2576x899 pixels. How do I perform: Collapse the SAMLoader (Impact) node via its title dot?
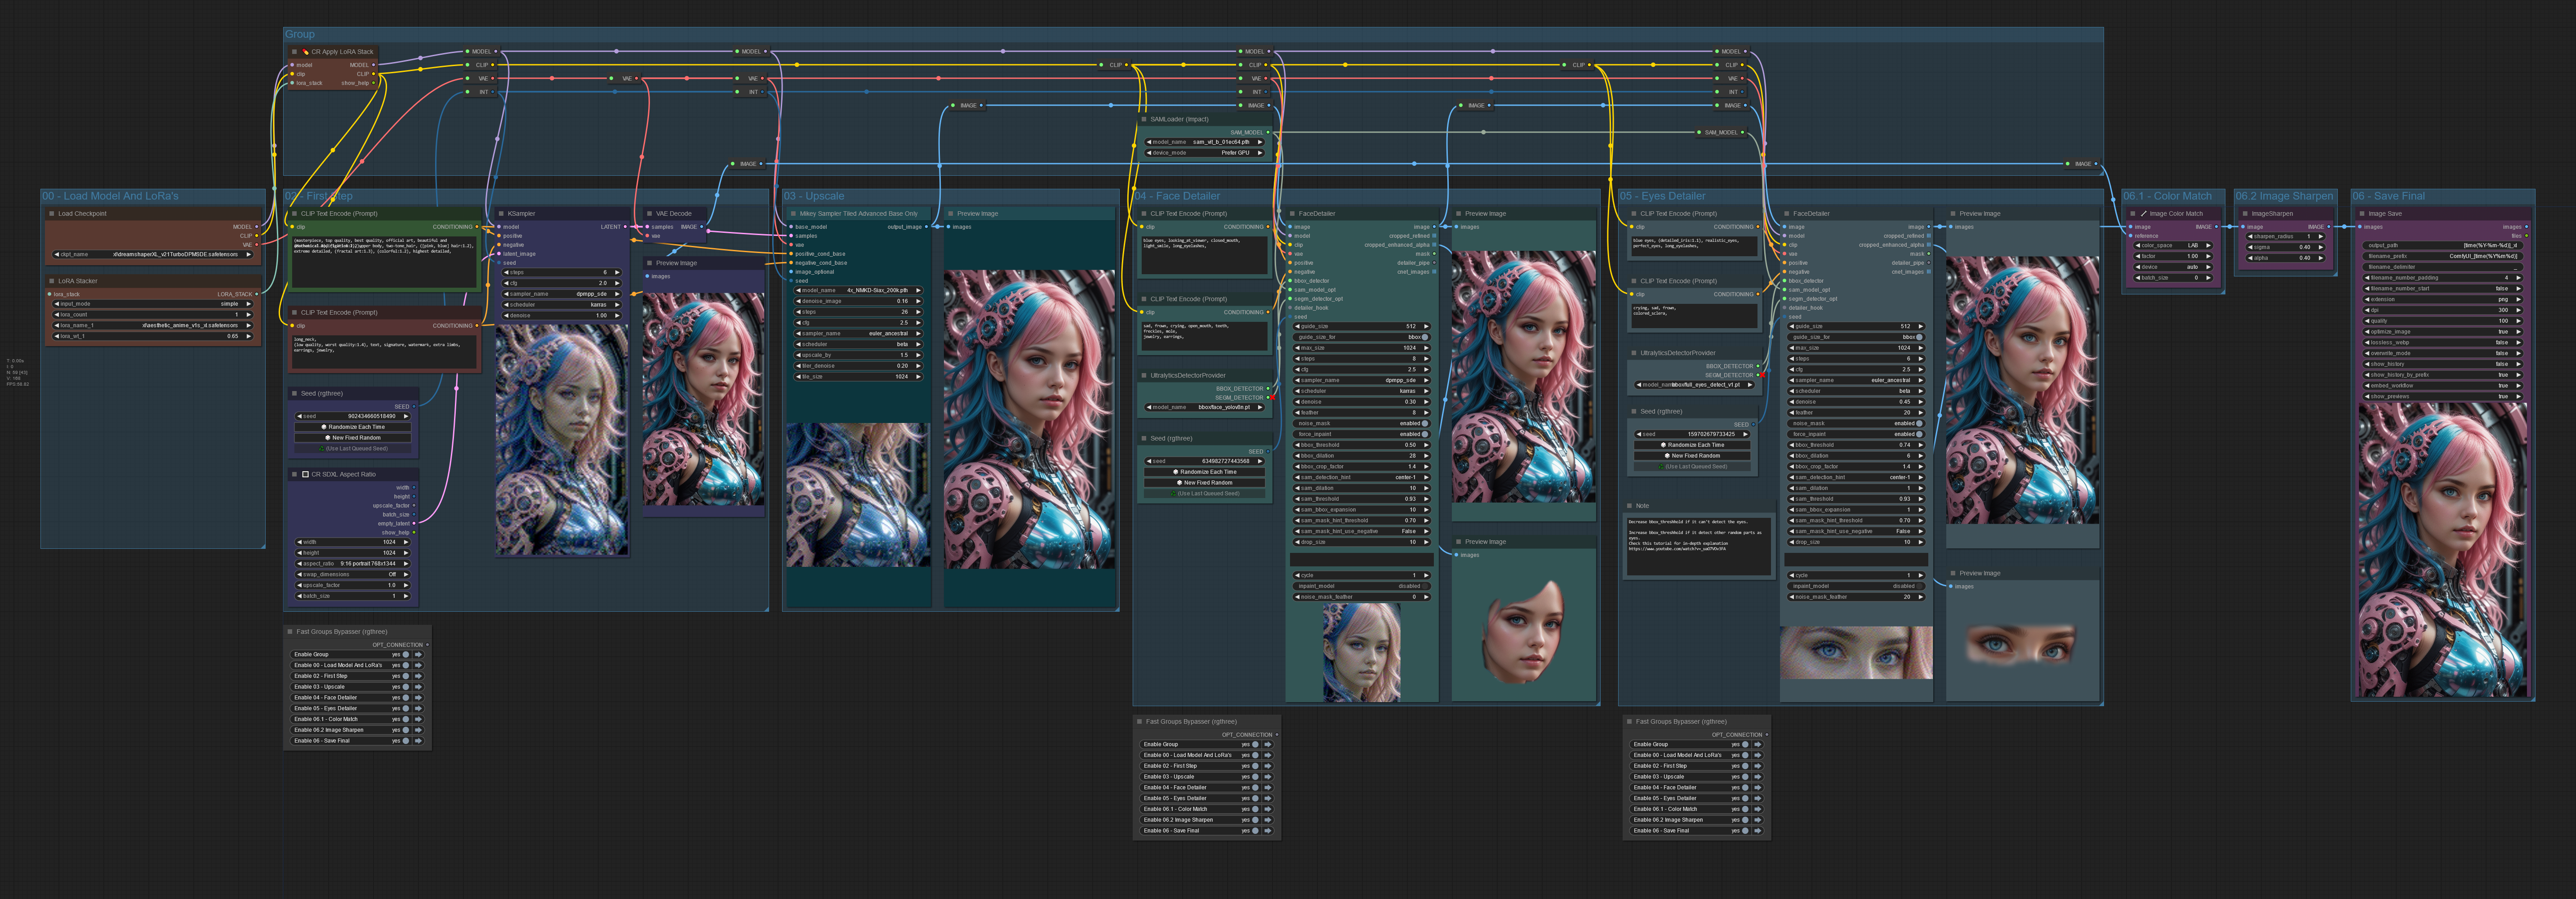pos(1144,119)
